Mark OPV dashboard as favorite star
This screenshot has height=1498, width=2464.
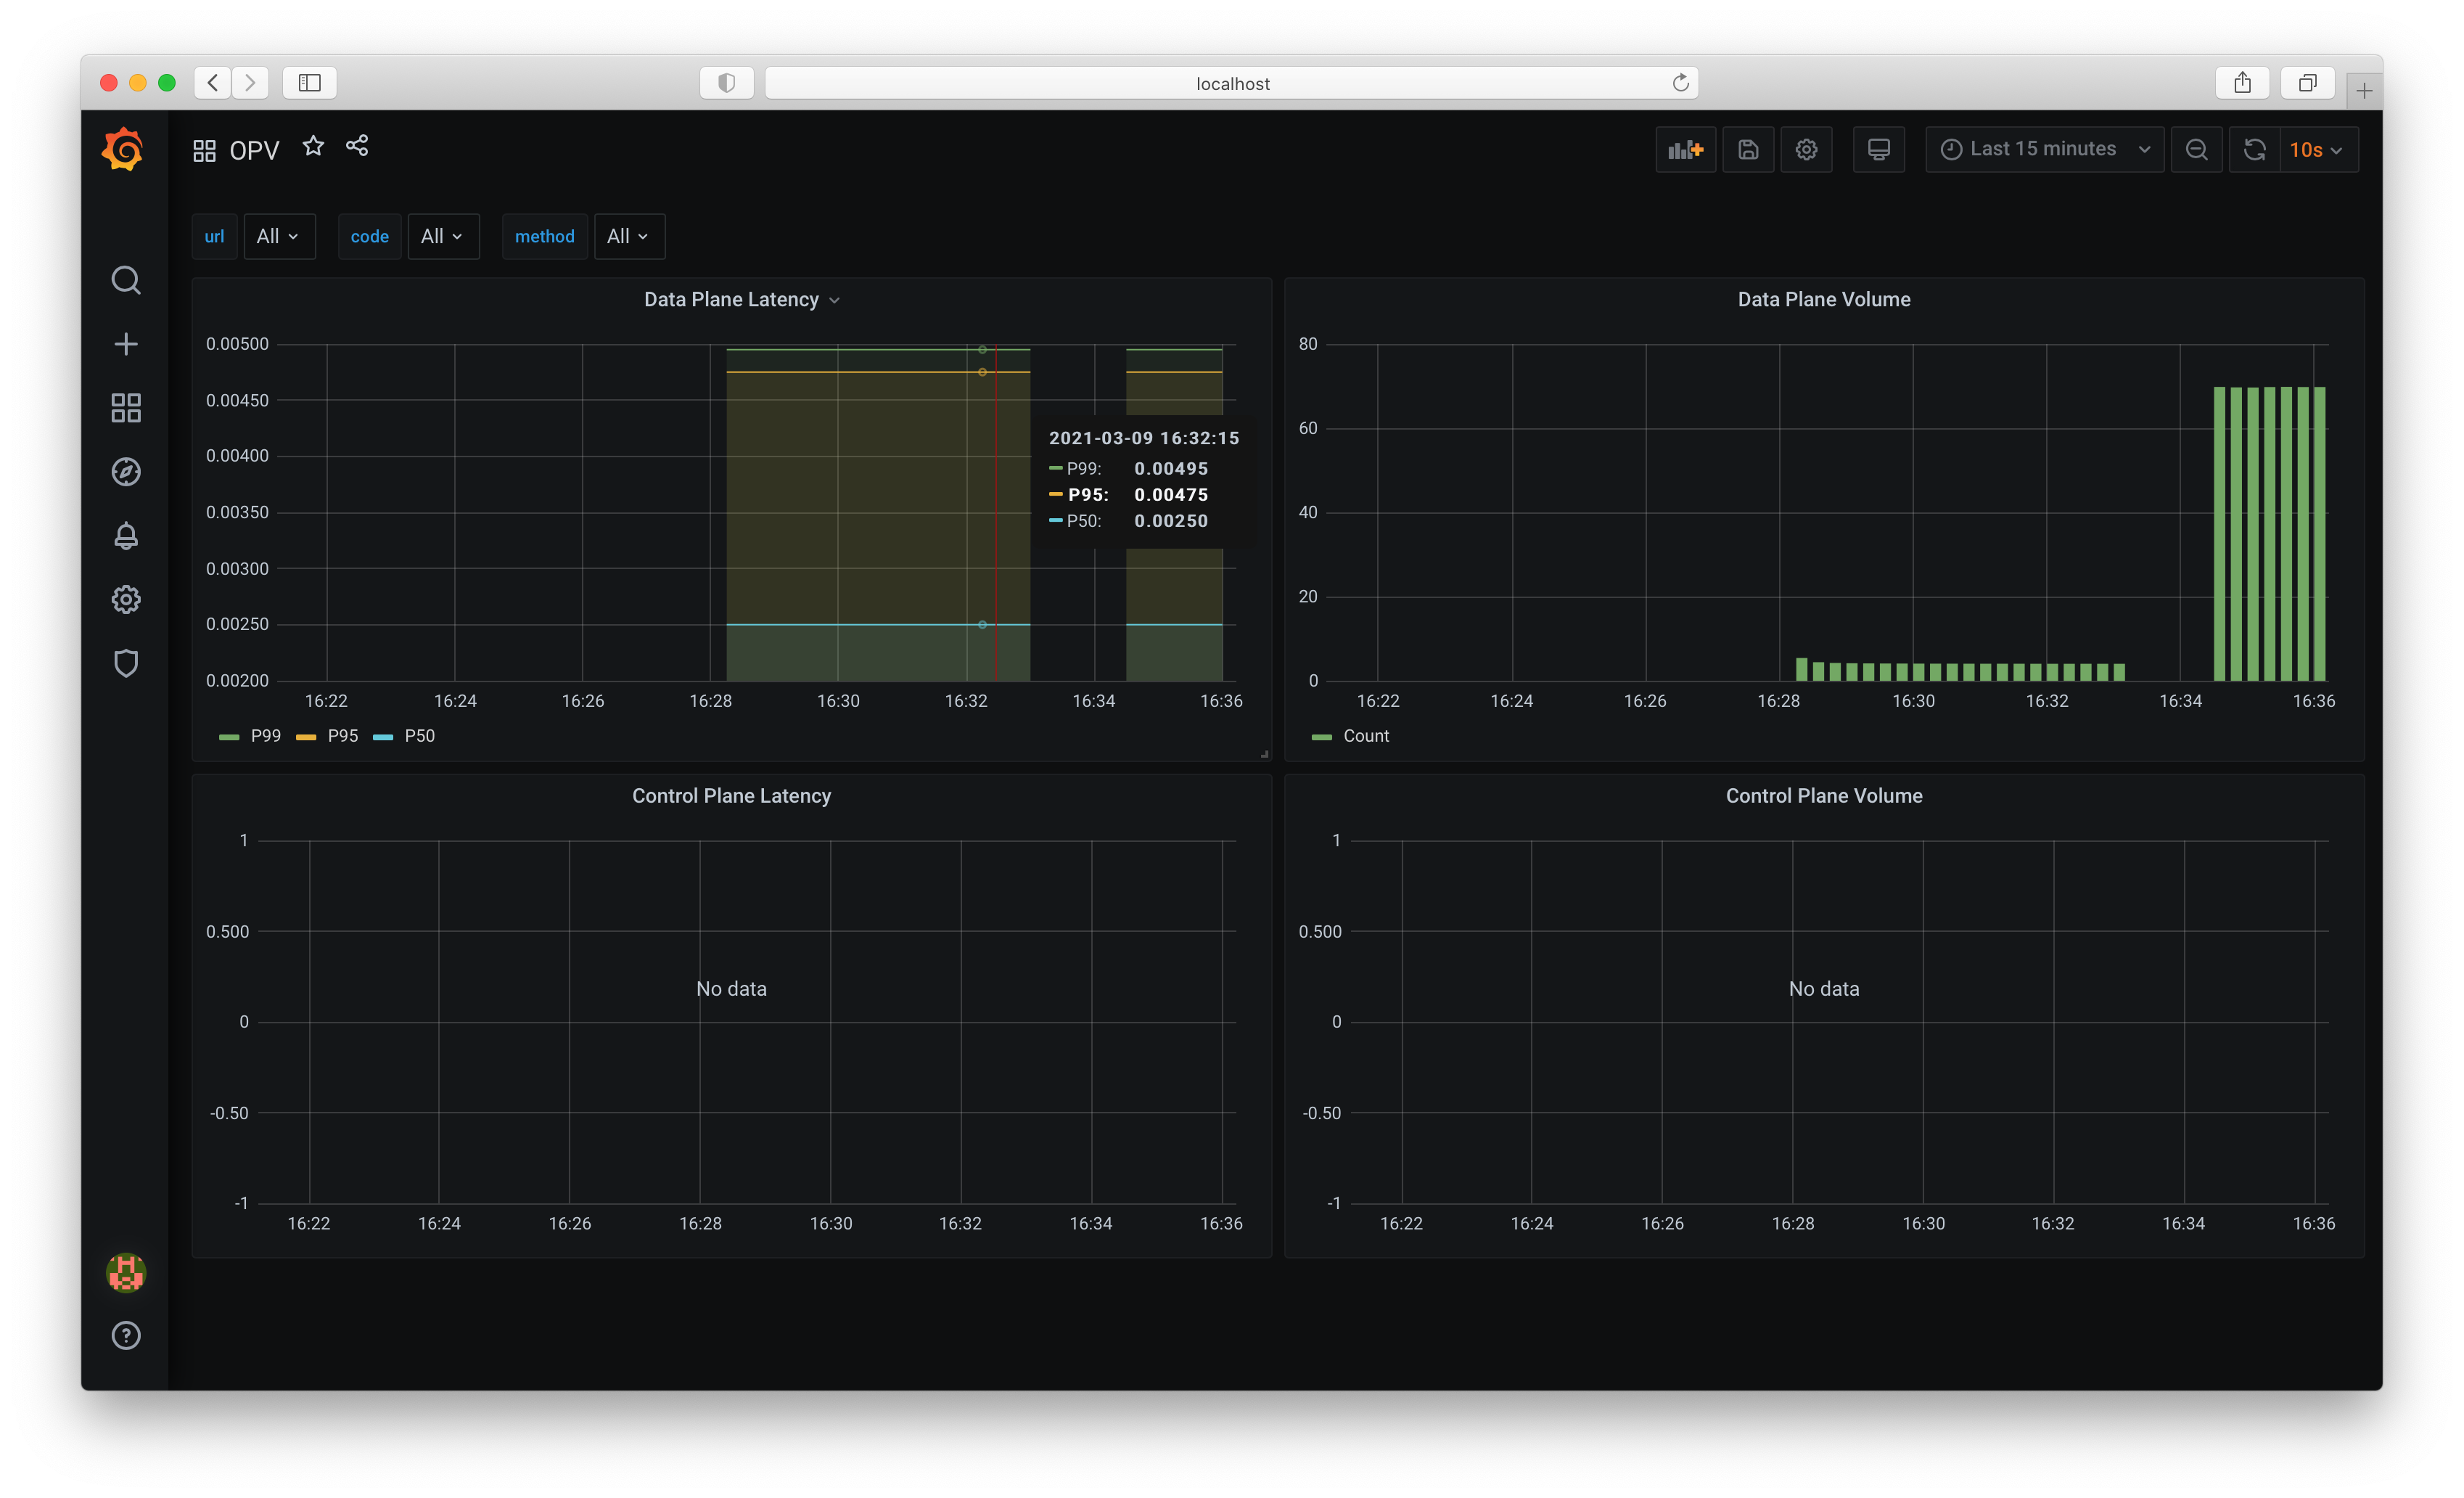click(313, 146)
